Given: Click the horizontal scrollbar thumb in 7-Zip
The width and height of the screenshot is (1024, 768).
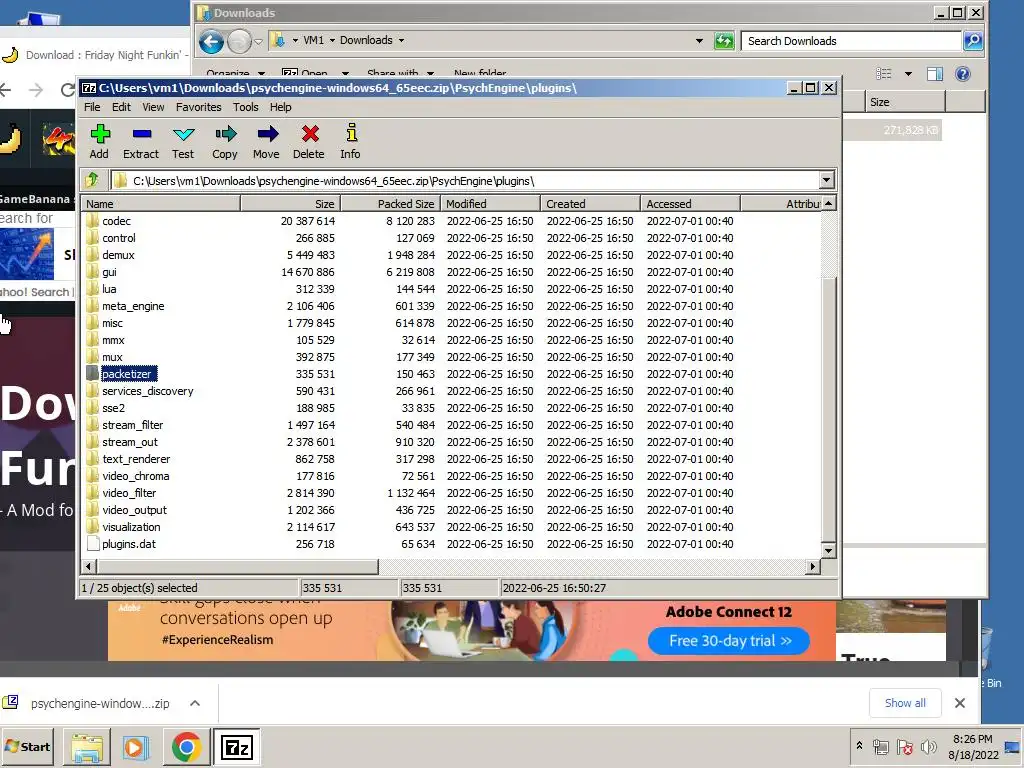Looking at the screenshot, I should tap(238, 567).
